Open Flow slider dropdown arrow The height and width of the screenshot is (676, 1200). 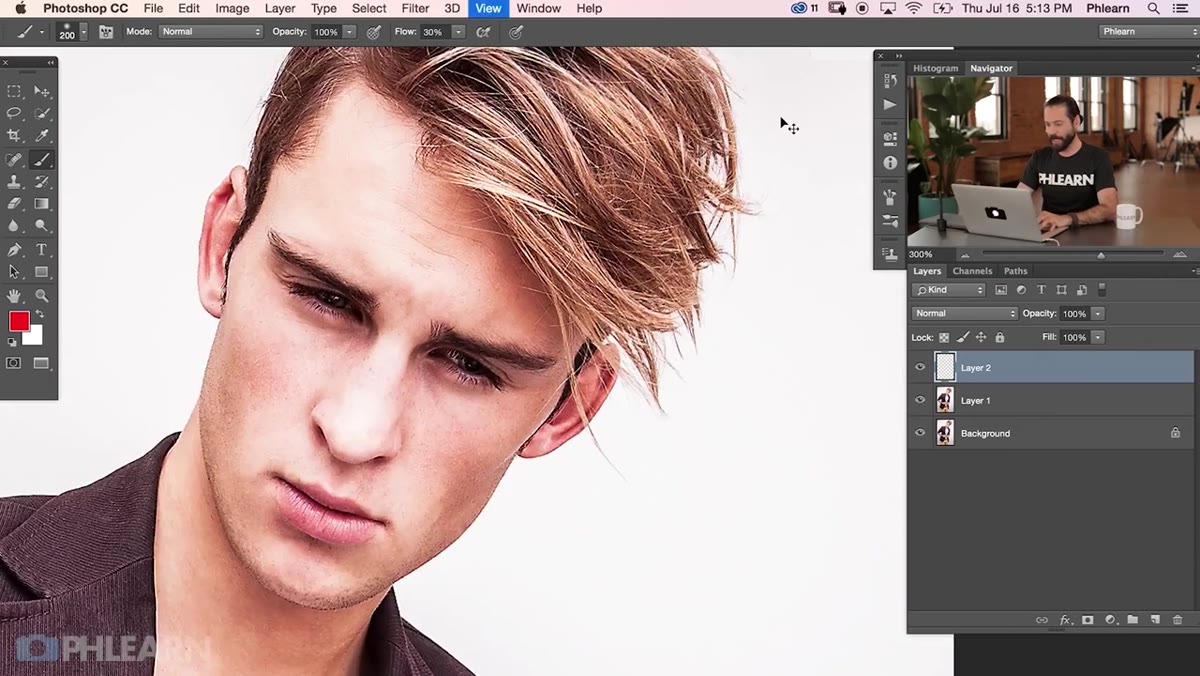coord(458,32)
